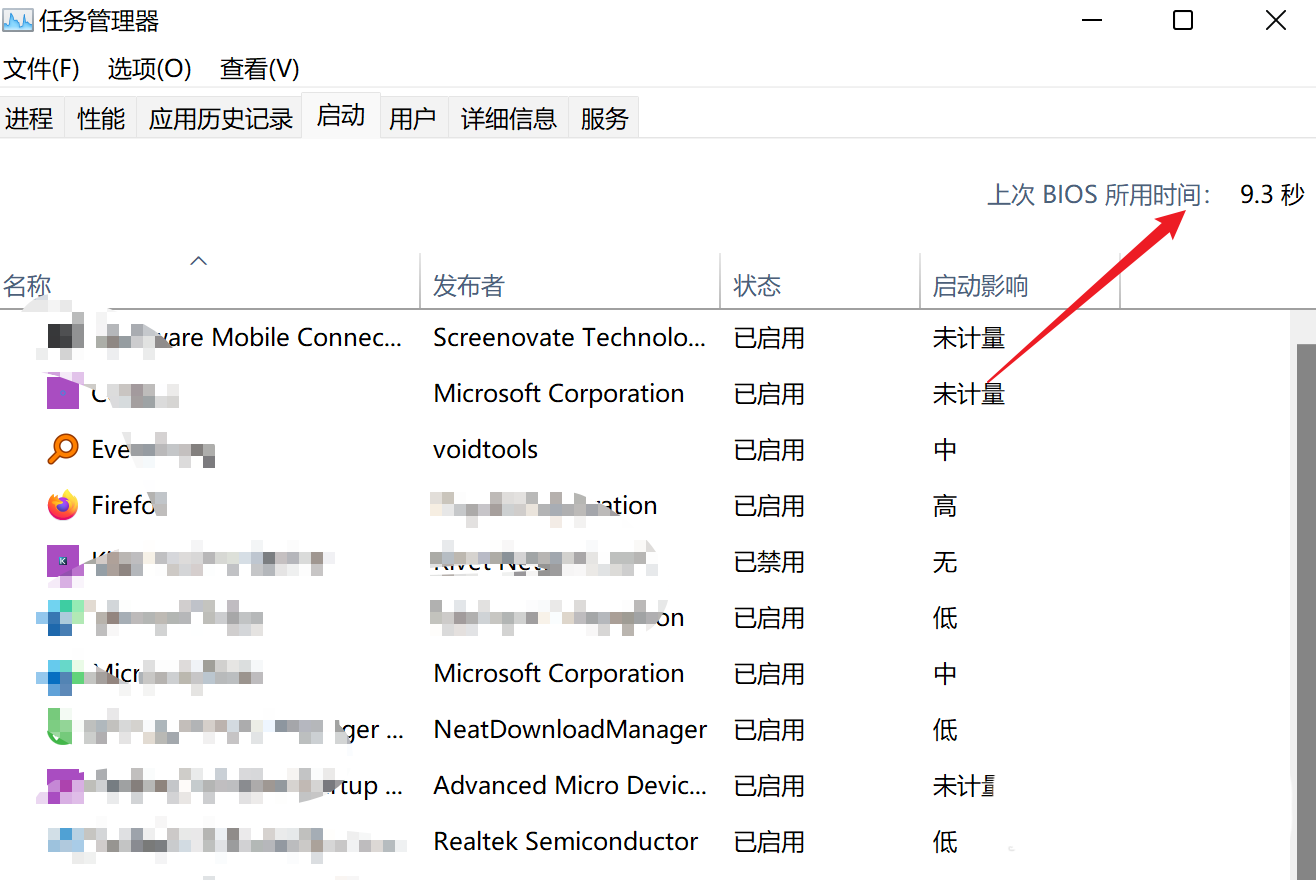Select the Advanced Micro Devices startup icon
The height and width of the screenshot is (880, 1316).
(62, 785)
